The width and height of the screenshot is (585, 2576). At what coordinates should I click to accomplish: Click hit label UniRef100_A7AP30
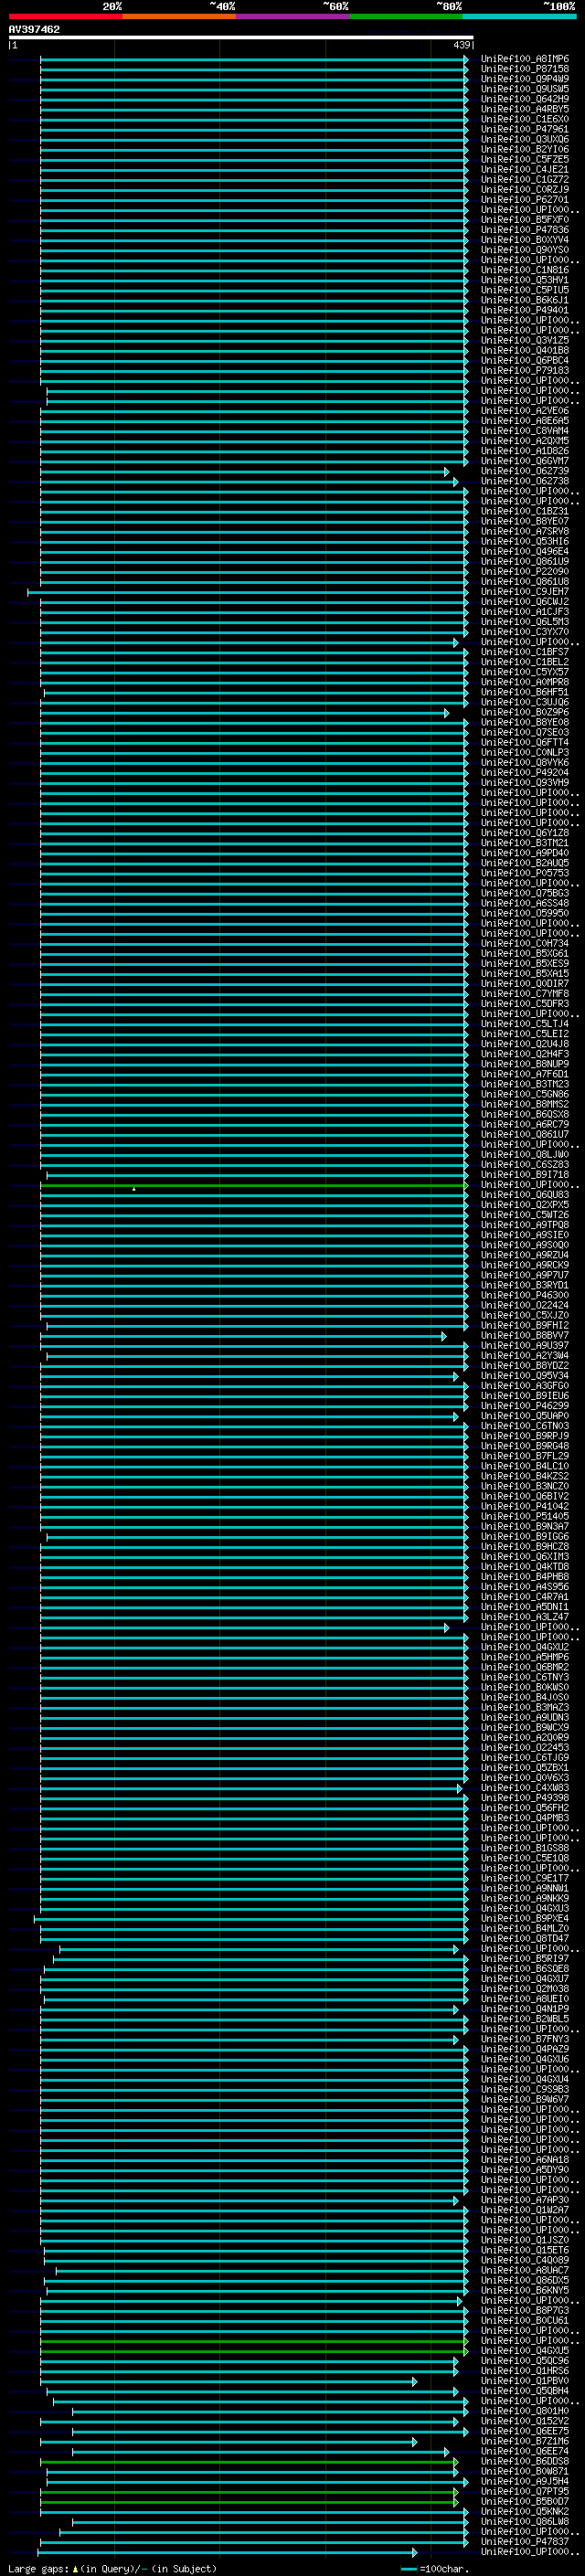(x=524, y=2200)
